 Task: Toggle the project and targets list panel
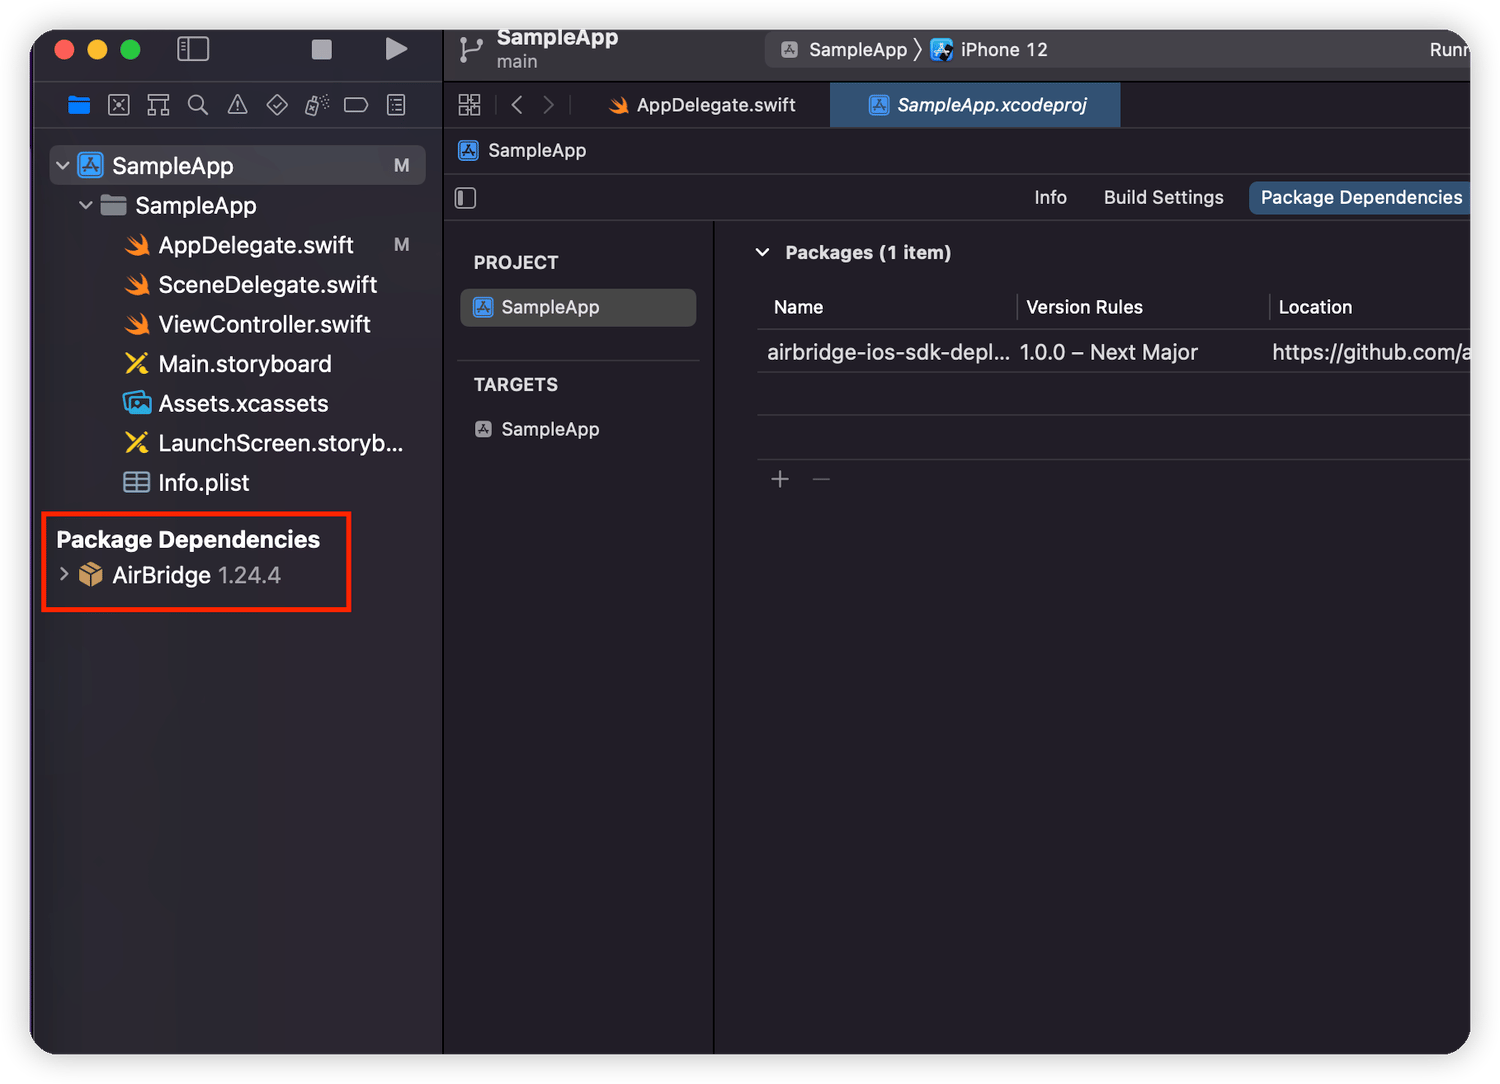pyautogui.click(x=466, y=198)
